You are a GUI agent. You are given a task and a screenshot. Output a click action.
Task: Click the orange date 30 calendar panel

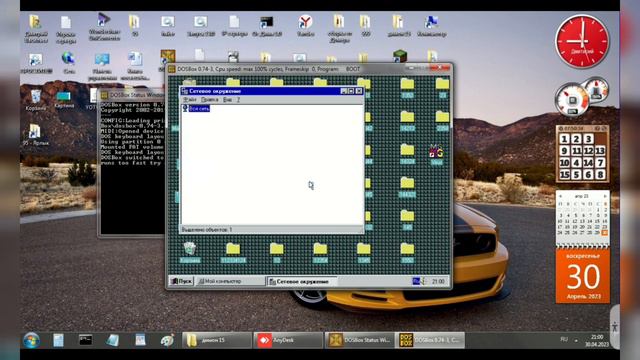[x=583, y=276]
